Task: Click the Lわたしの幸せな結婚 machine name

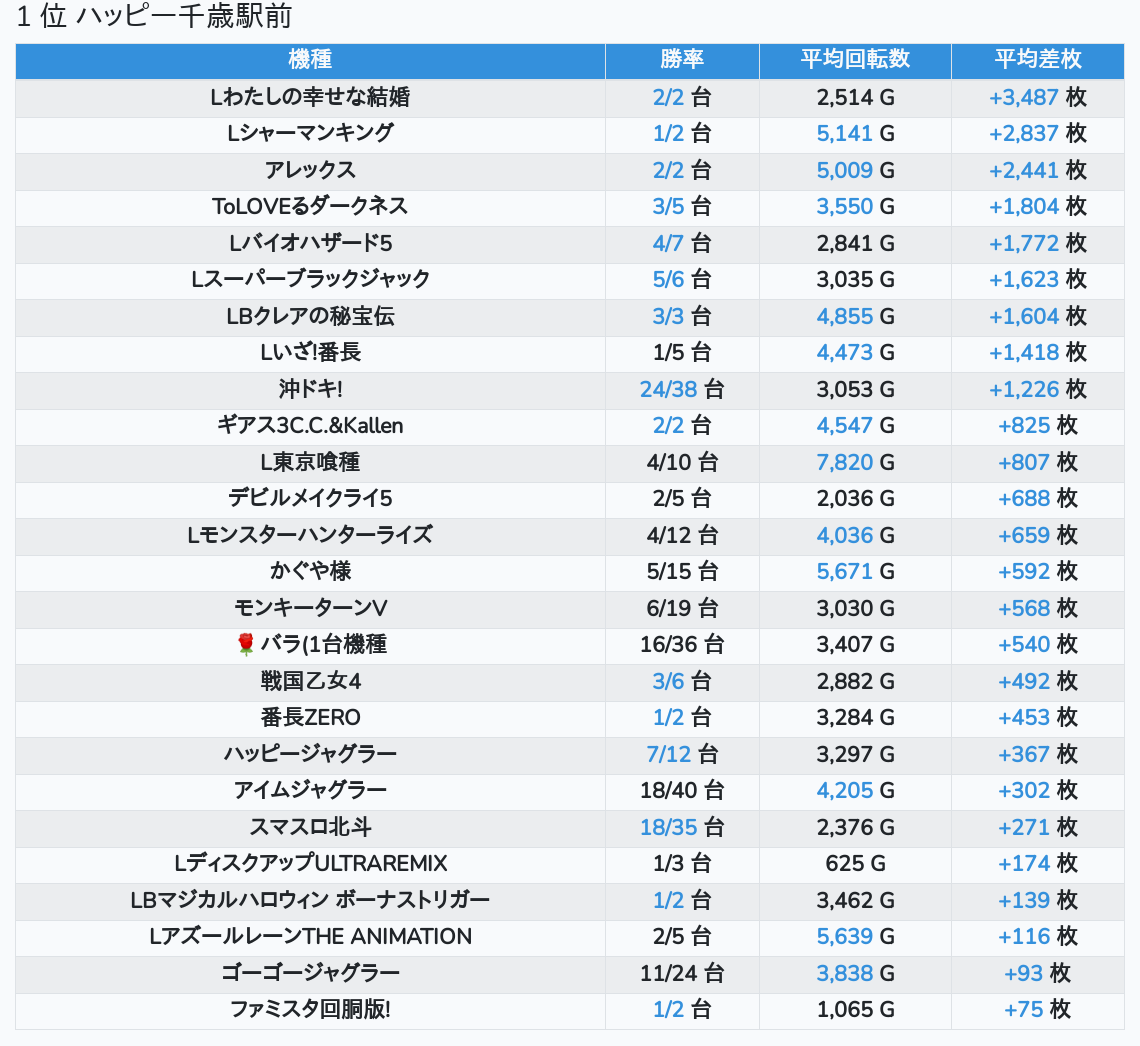Action: point(310,98)
